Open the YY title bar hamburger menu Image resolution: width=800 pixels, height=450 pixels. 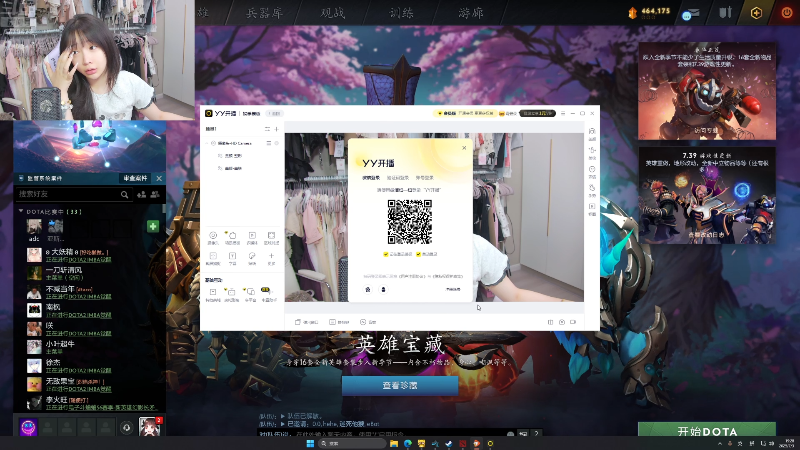coord(563,113)
